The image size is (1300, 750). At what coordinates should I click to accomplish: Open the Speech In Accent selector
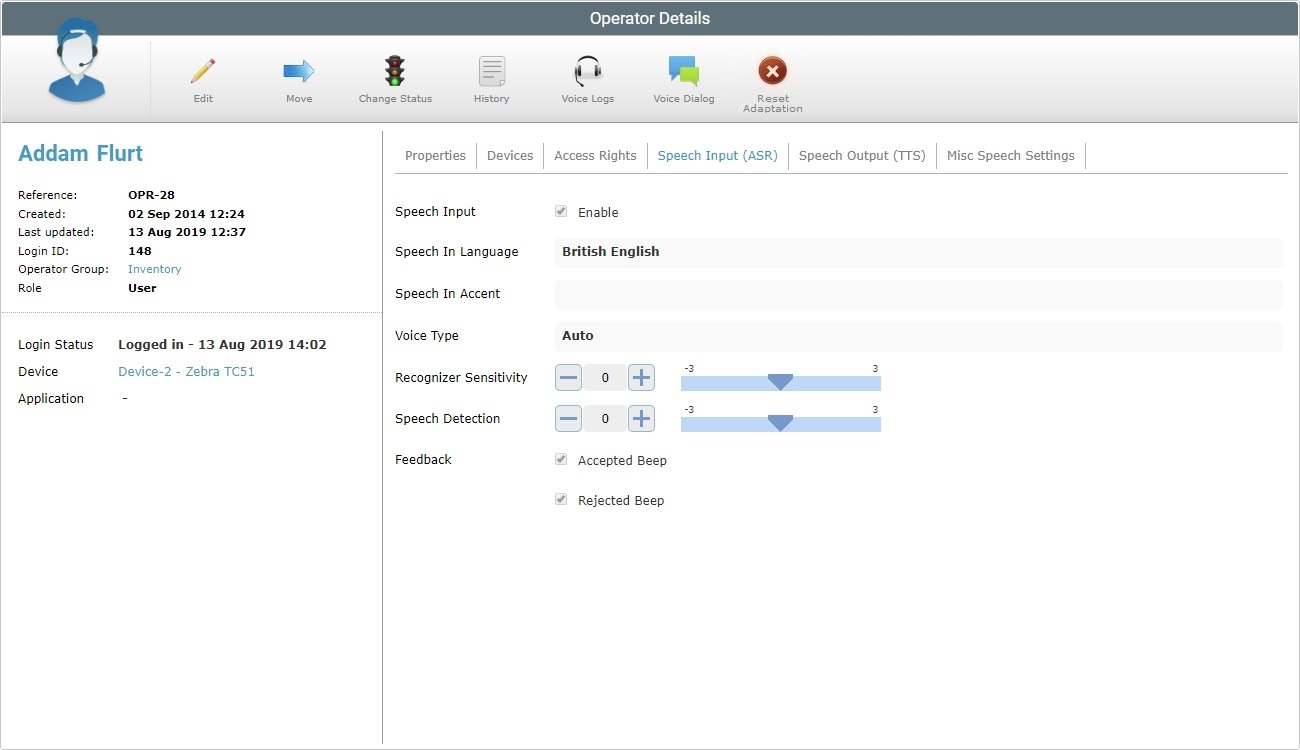(918, 293)
